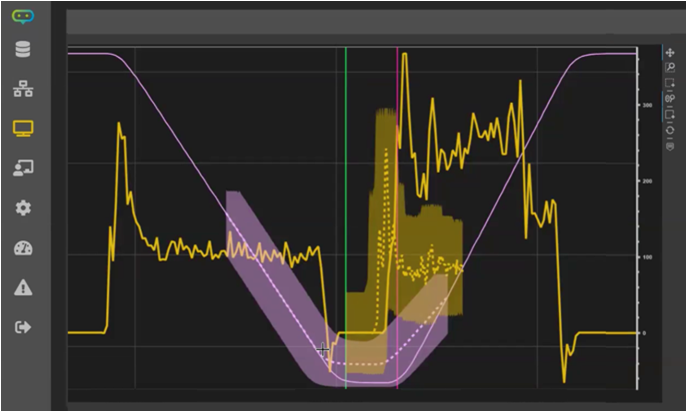
Task: Open the user presentation icon in the sidebar
Action: tap(23, 167)
